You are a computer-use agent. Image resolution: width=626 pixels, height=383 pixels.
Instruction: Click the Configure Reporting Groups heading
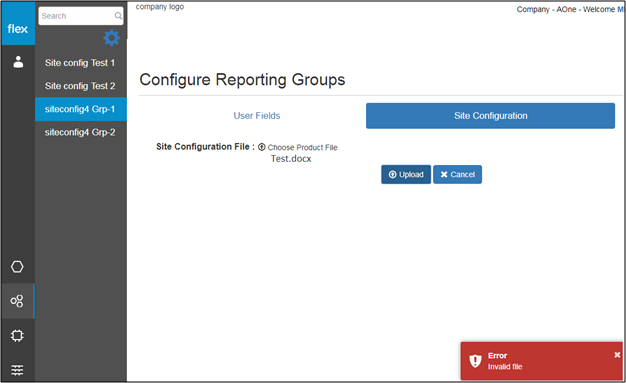(x=242, y=79)
